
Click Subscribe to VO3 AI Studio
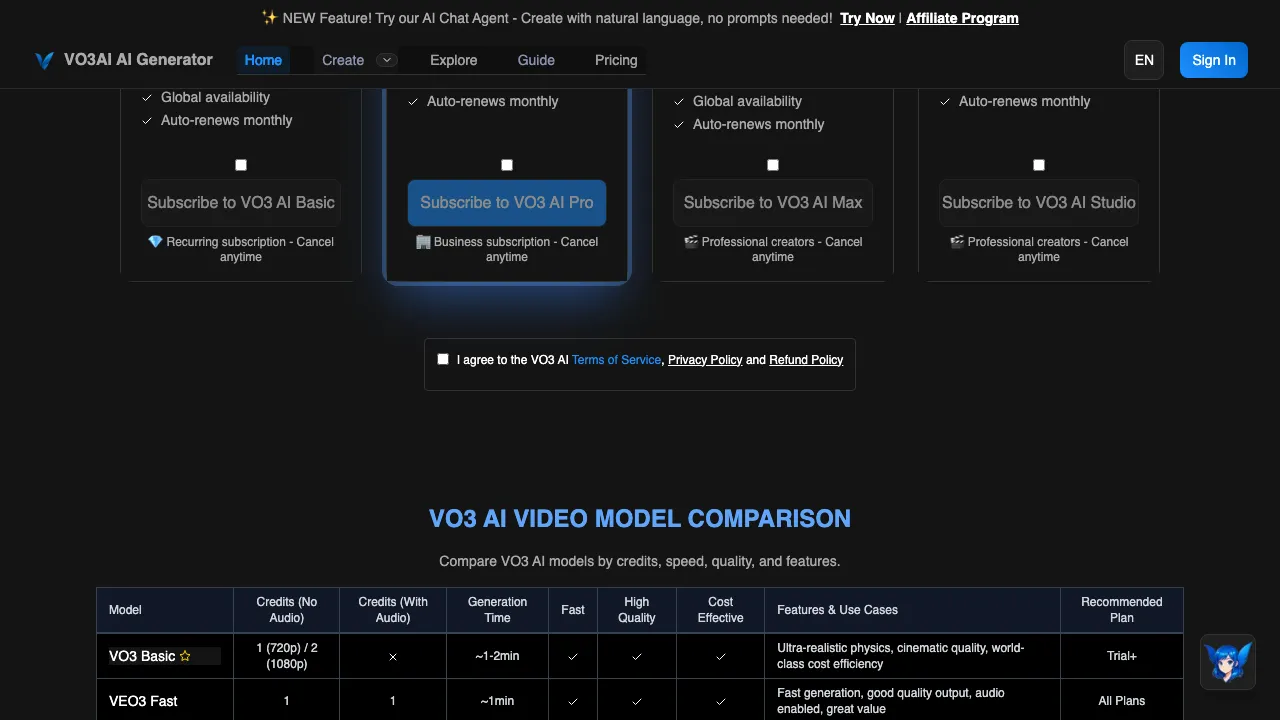pyautogui.click(x=1038, y=202)
